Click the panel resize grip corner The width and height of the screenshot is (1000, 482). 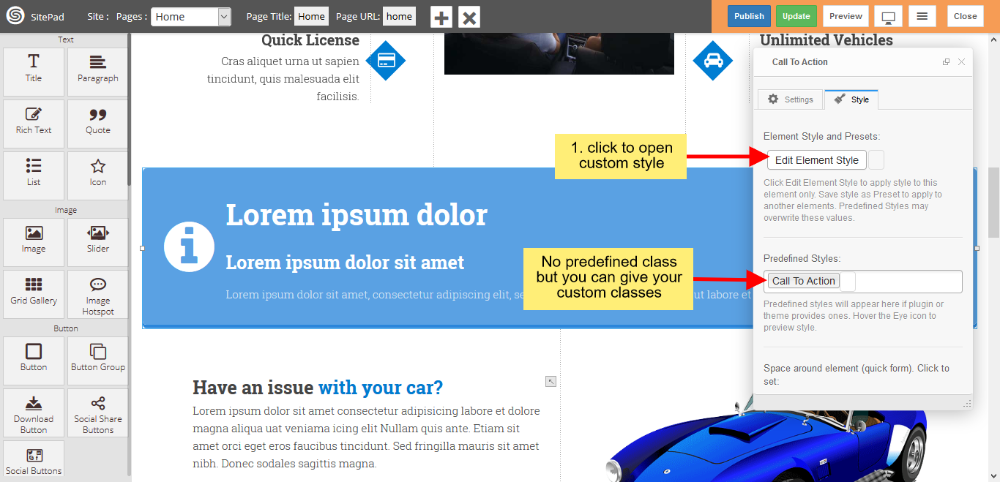pyautogui.click(x=967, y=404)
